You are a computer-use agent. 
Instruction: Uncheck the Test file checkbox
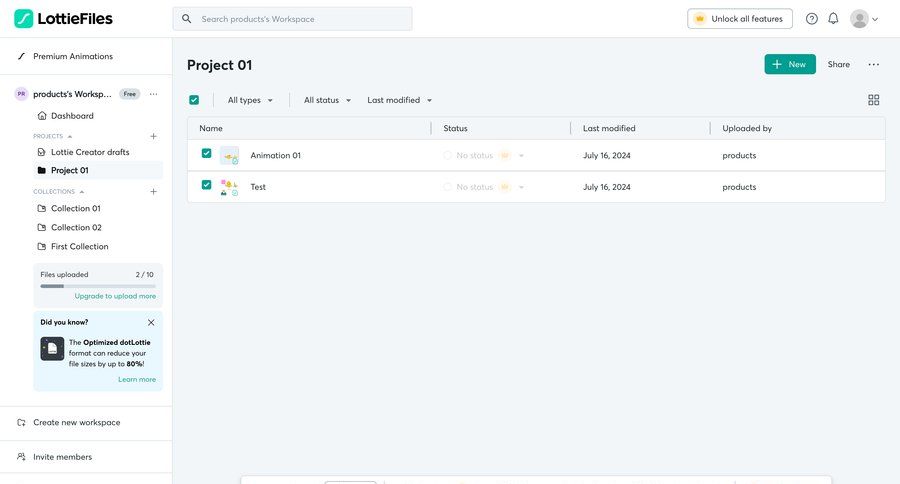point(206,185)
